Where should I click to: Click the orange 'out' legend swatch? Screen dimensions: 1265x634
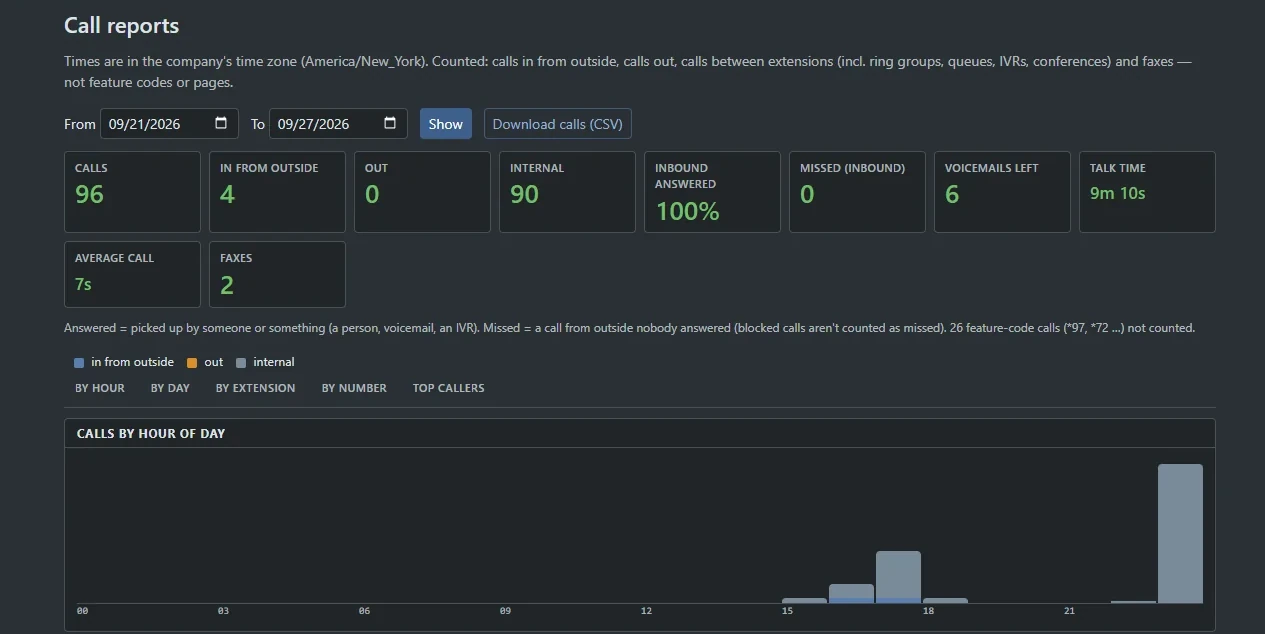coord(192,363)
